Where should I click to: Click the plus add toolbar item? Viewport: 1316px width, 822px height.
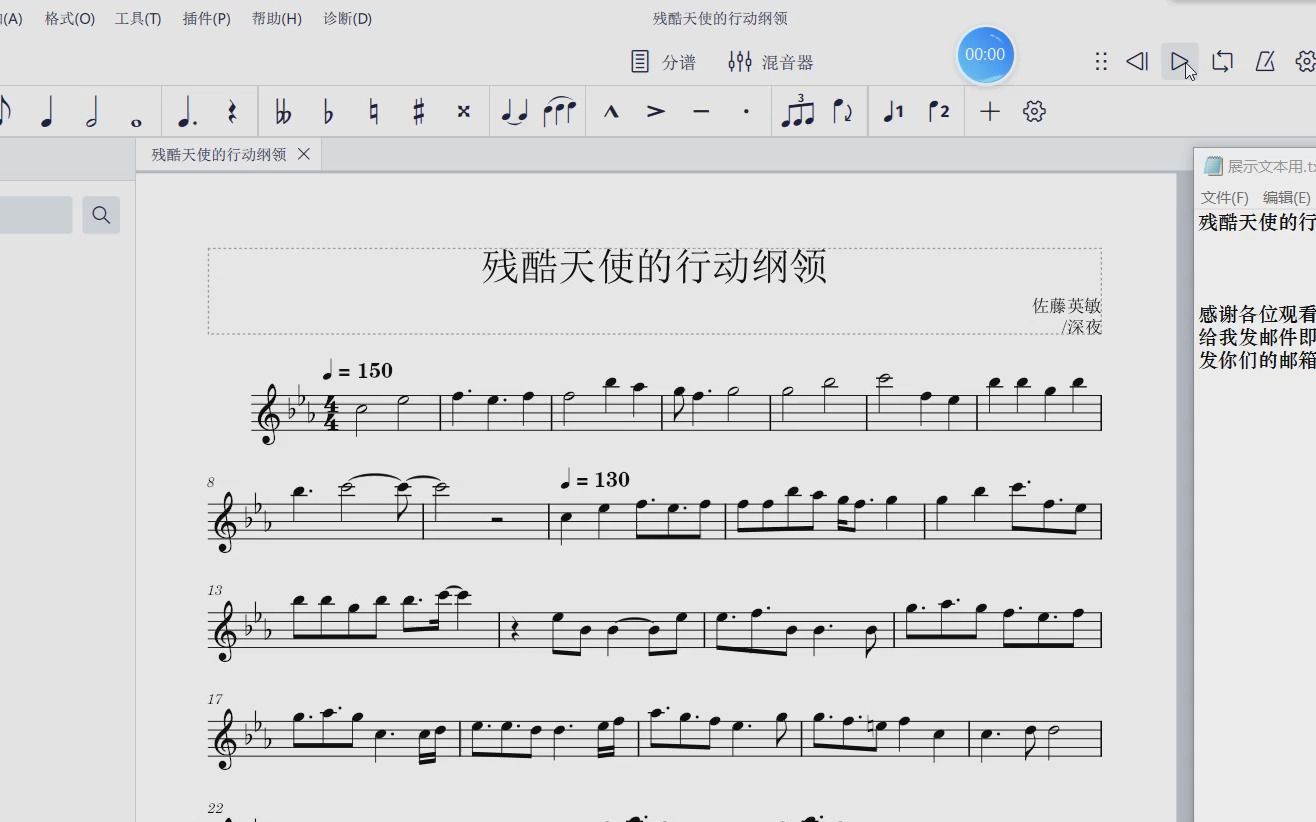[x=990, y=112]
